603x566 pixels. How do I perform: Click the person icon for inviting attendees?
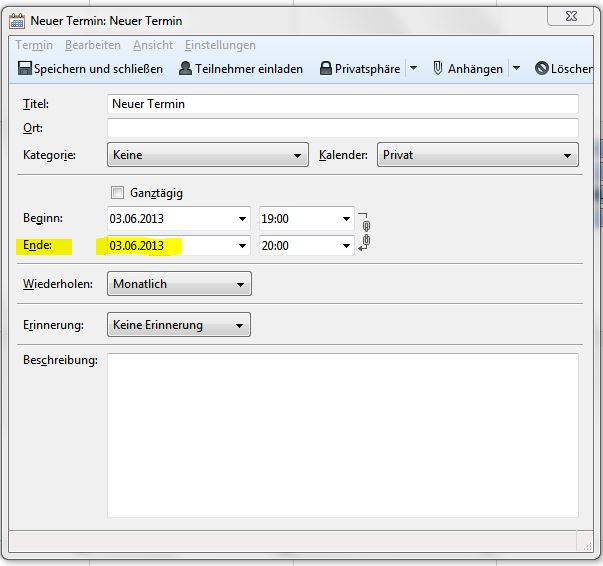pos(185,68)
